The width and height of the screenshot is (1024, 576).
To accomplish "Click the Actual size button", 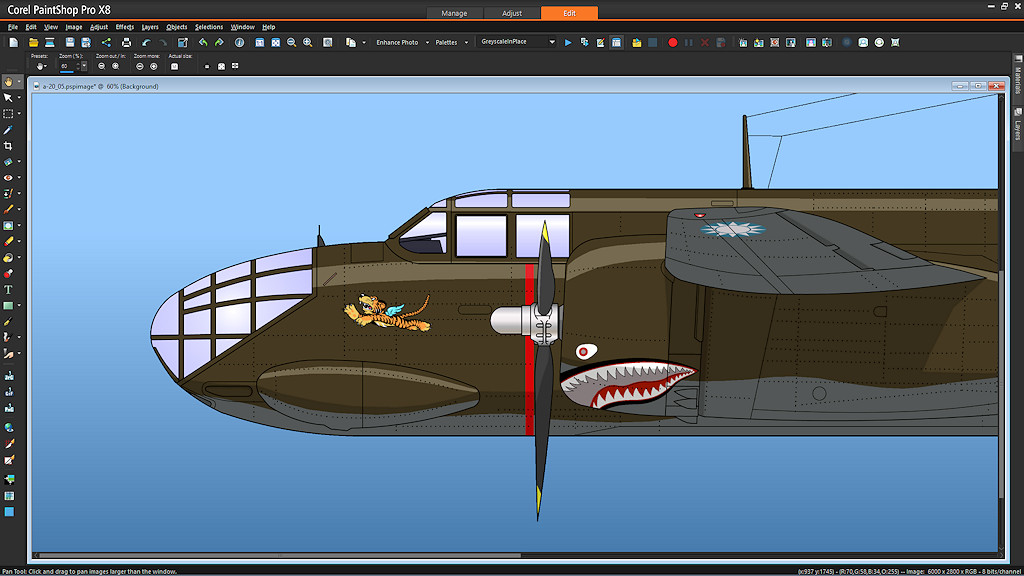I will [x=174, y=67].
